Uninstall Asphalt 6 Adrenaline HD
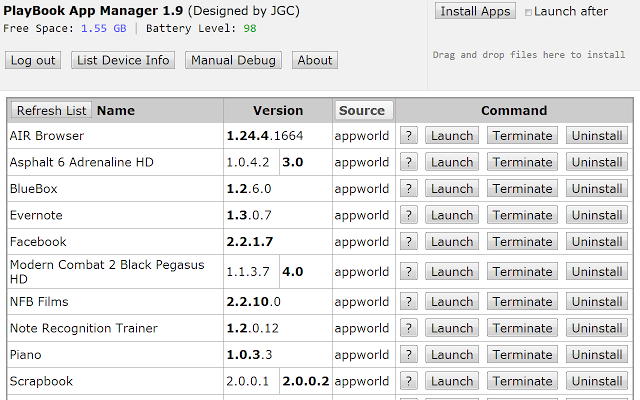640x400 pixels. coord(597,162)
